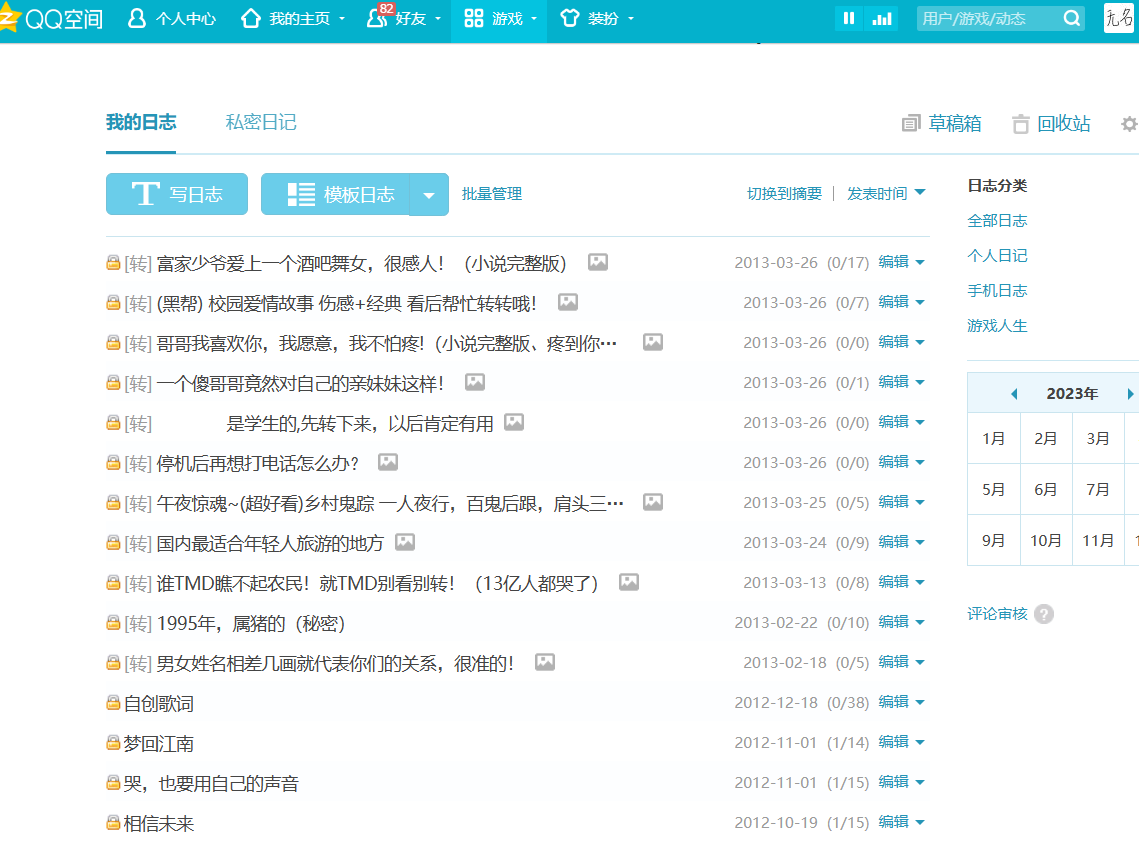Open the settings gear icon
The image size is (1139, 852).
[x=1129, y=124]
